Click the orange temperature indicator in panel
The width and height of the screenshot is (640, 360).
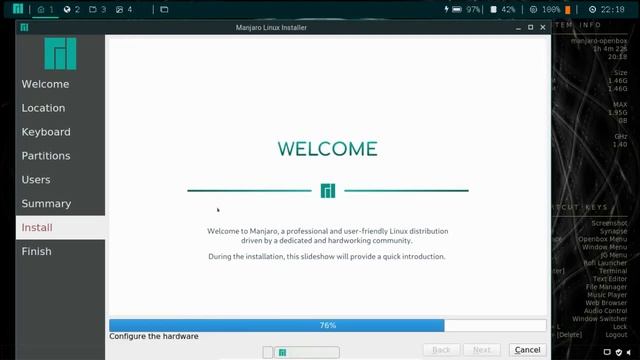tap(567, 10)
